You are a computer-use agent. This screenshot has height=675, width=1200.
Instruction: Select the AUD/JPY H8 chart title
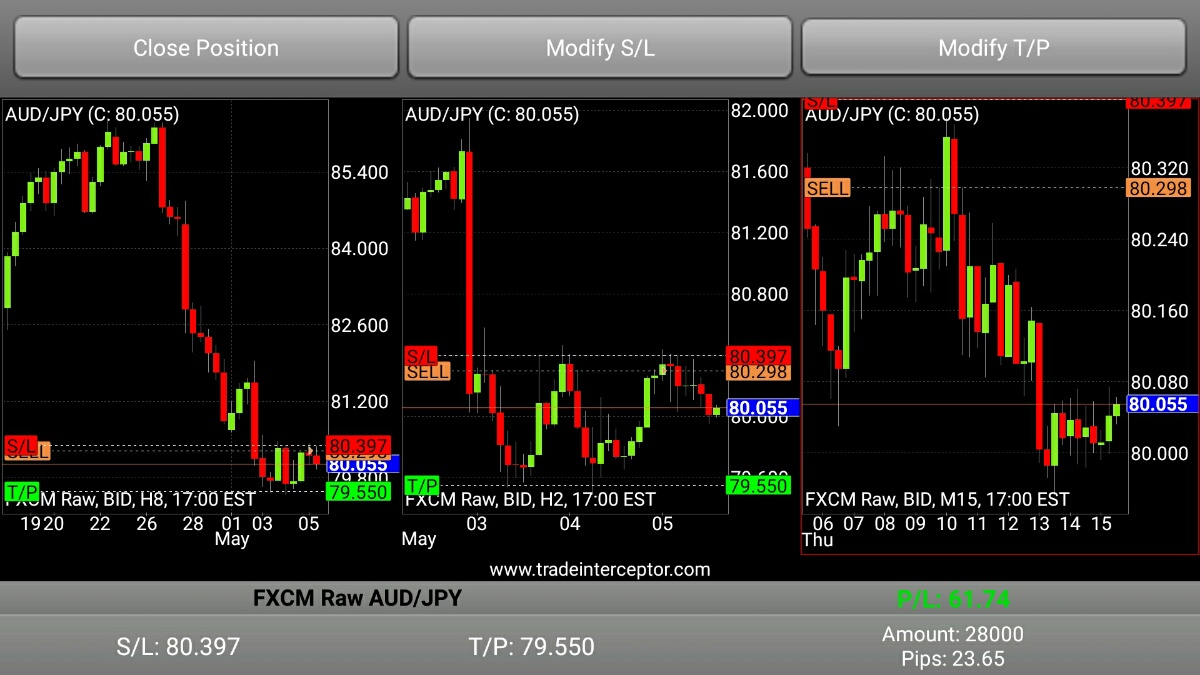92,114
